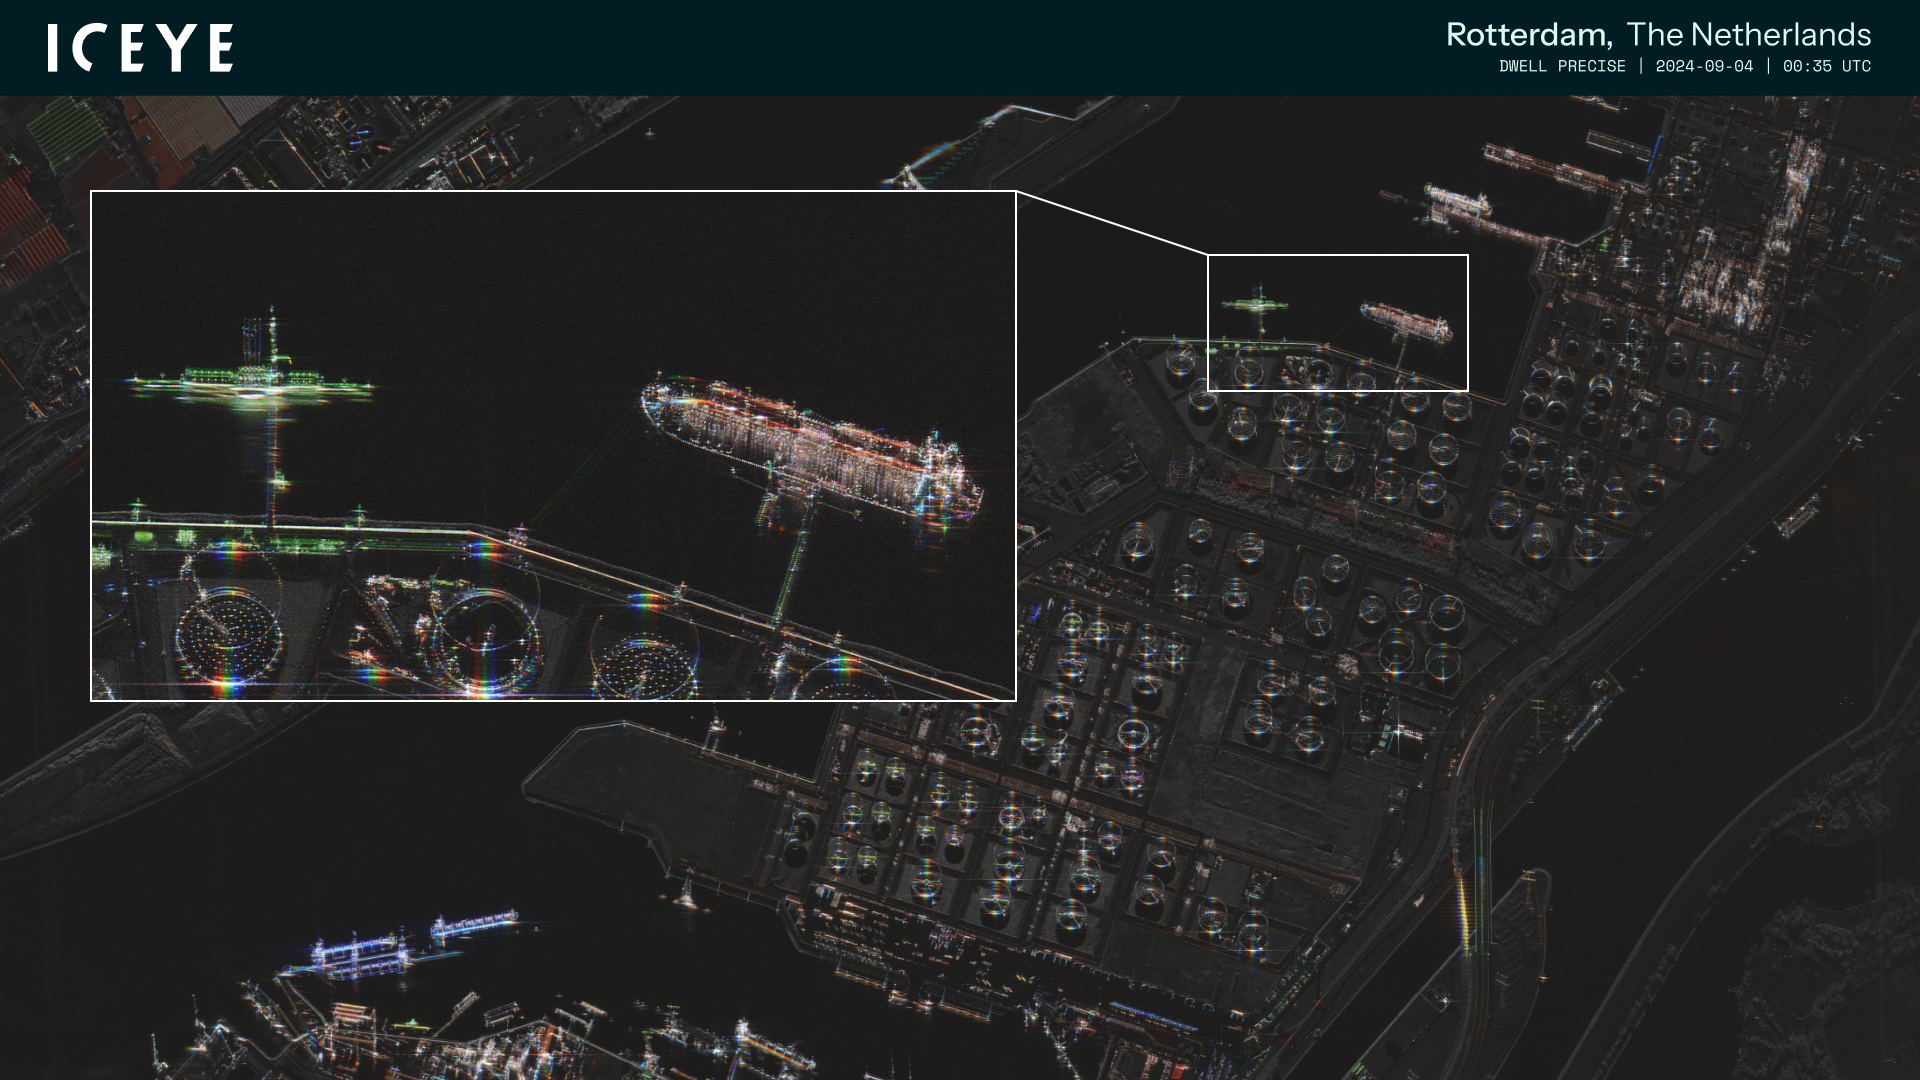Toggle the DWELL PRECISE acquisition mode label
The image size is (1920, 1080).
pyautogui.click(x=1562, y=66)
